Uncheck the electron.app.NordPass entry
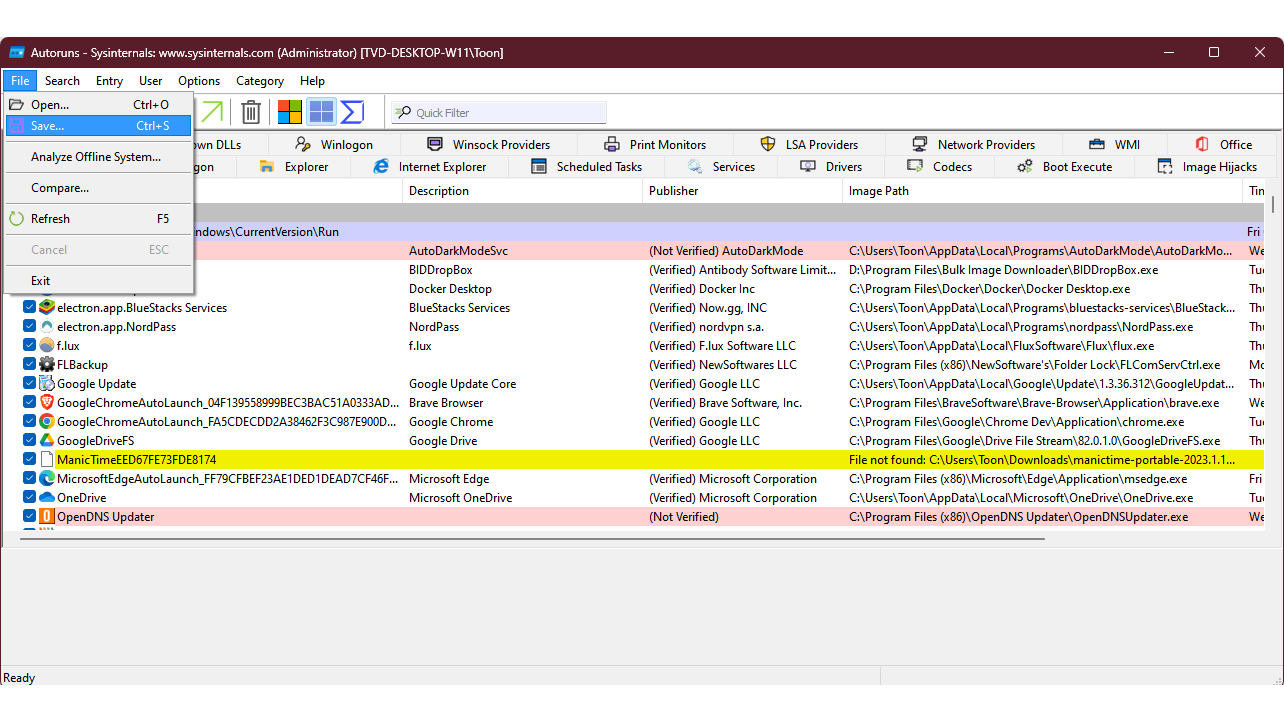1284x722 pixels. click(x=29, y=327)
